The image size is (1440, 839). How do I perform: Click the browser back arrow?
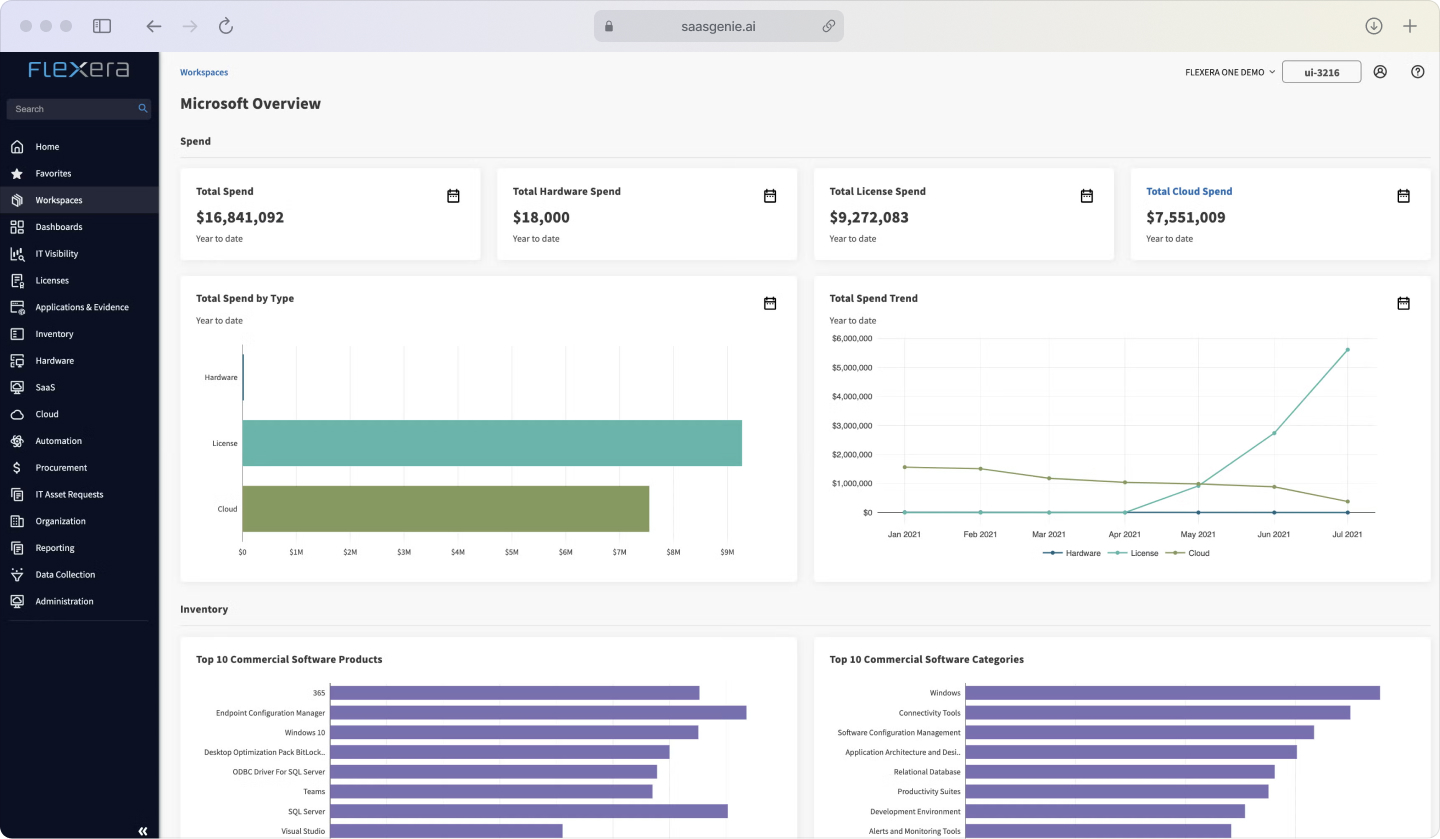pos(153,26)
